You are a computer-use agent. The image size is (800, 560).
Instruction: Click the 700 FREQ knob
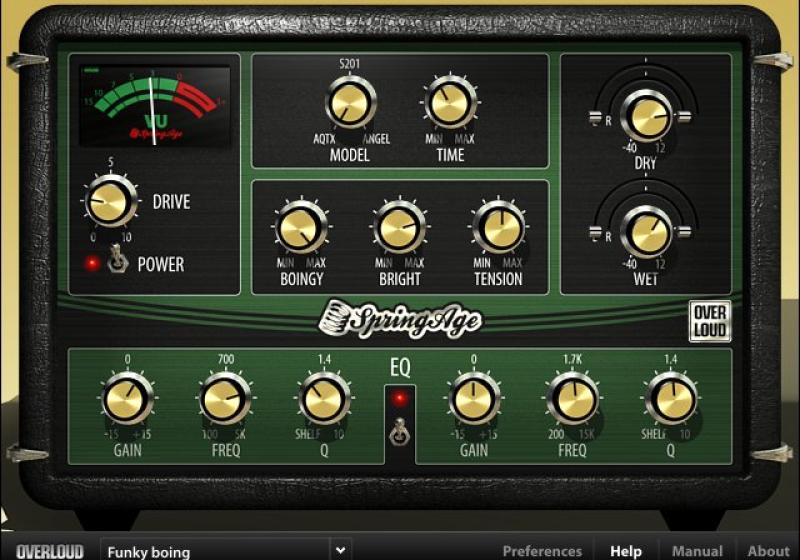[226, 399]
